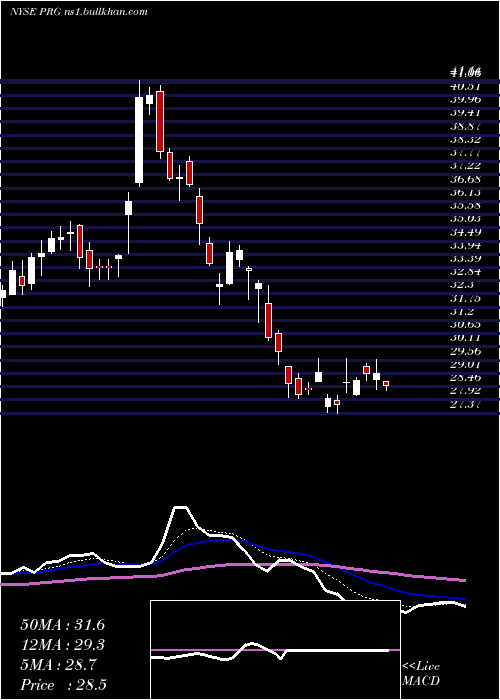The image size is (500, 700).
Task: Click the 33.39 price level label
Action: click(464, 258)
